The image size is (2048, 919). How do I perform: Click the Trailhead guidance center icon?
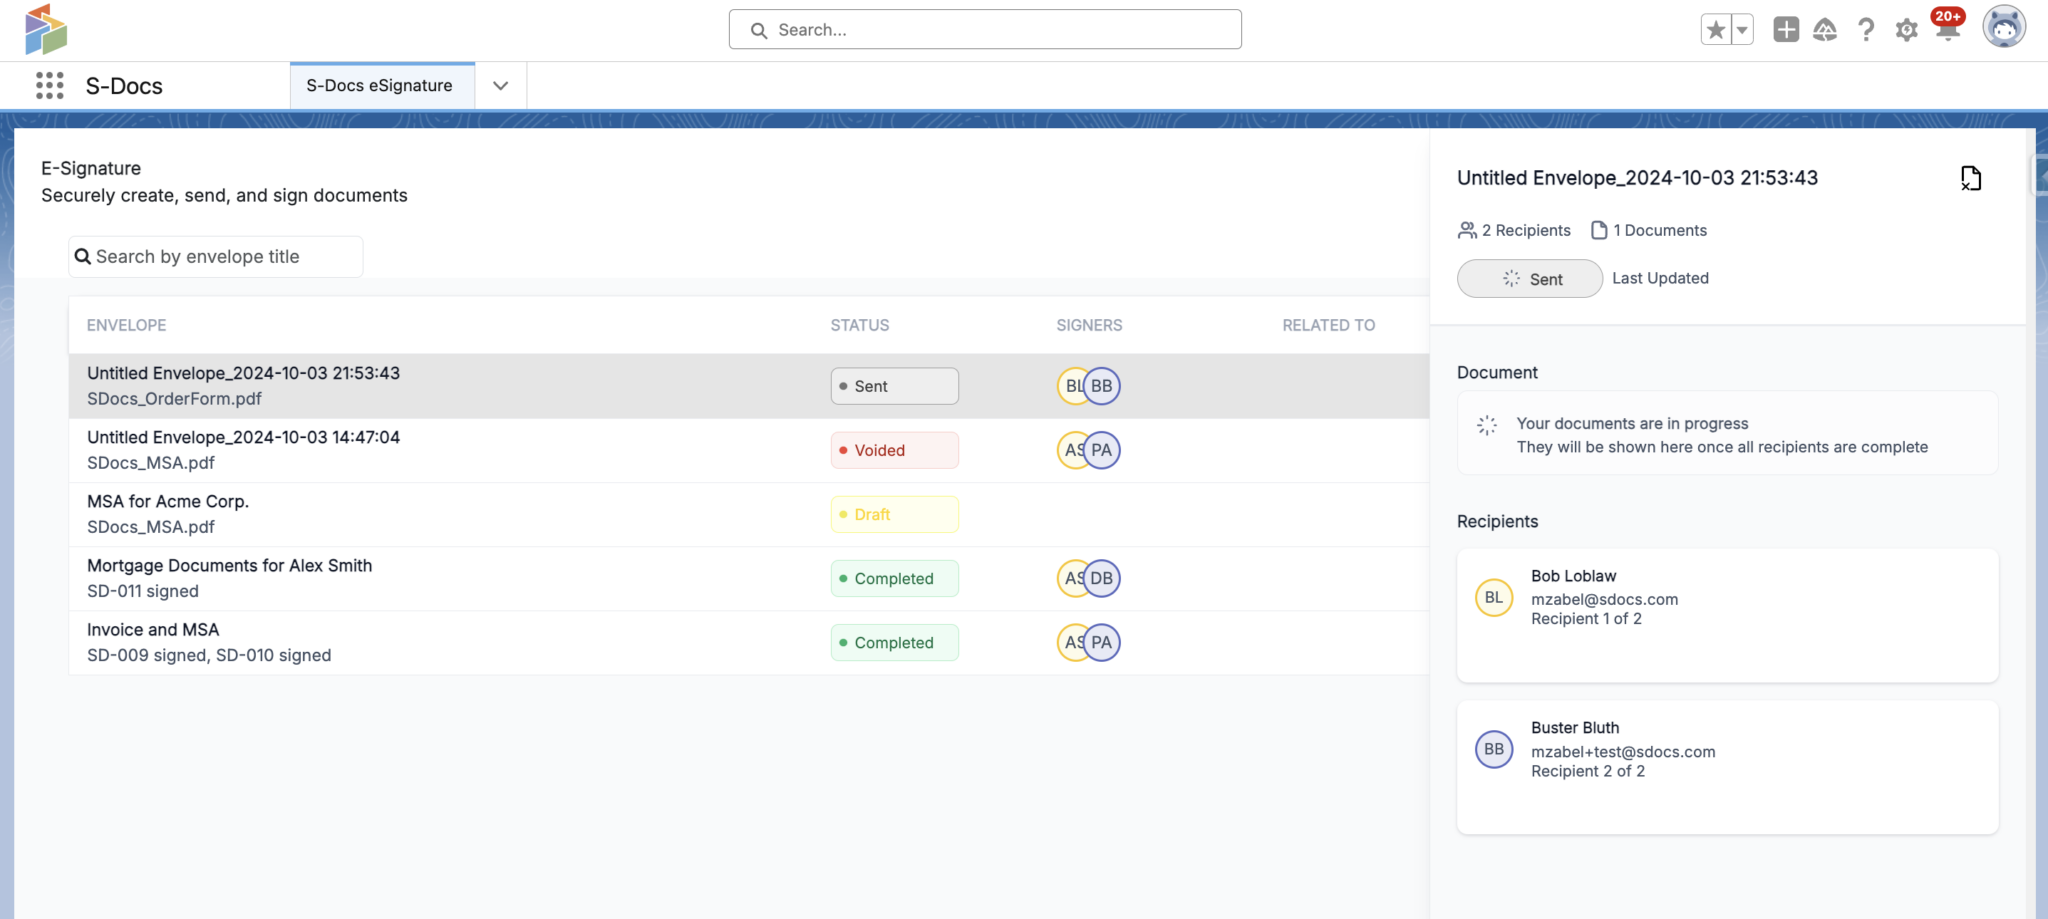coord(1825,29)
